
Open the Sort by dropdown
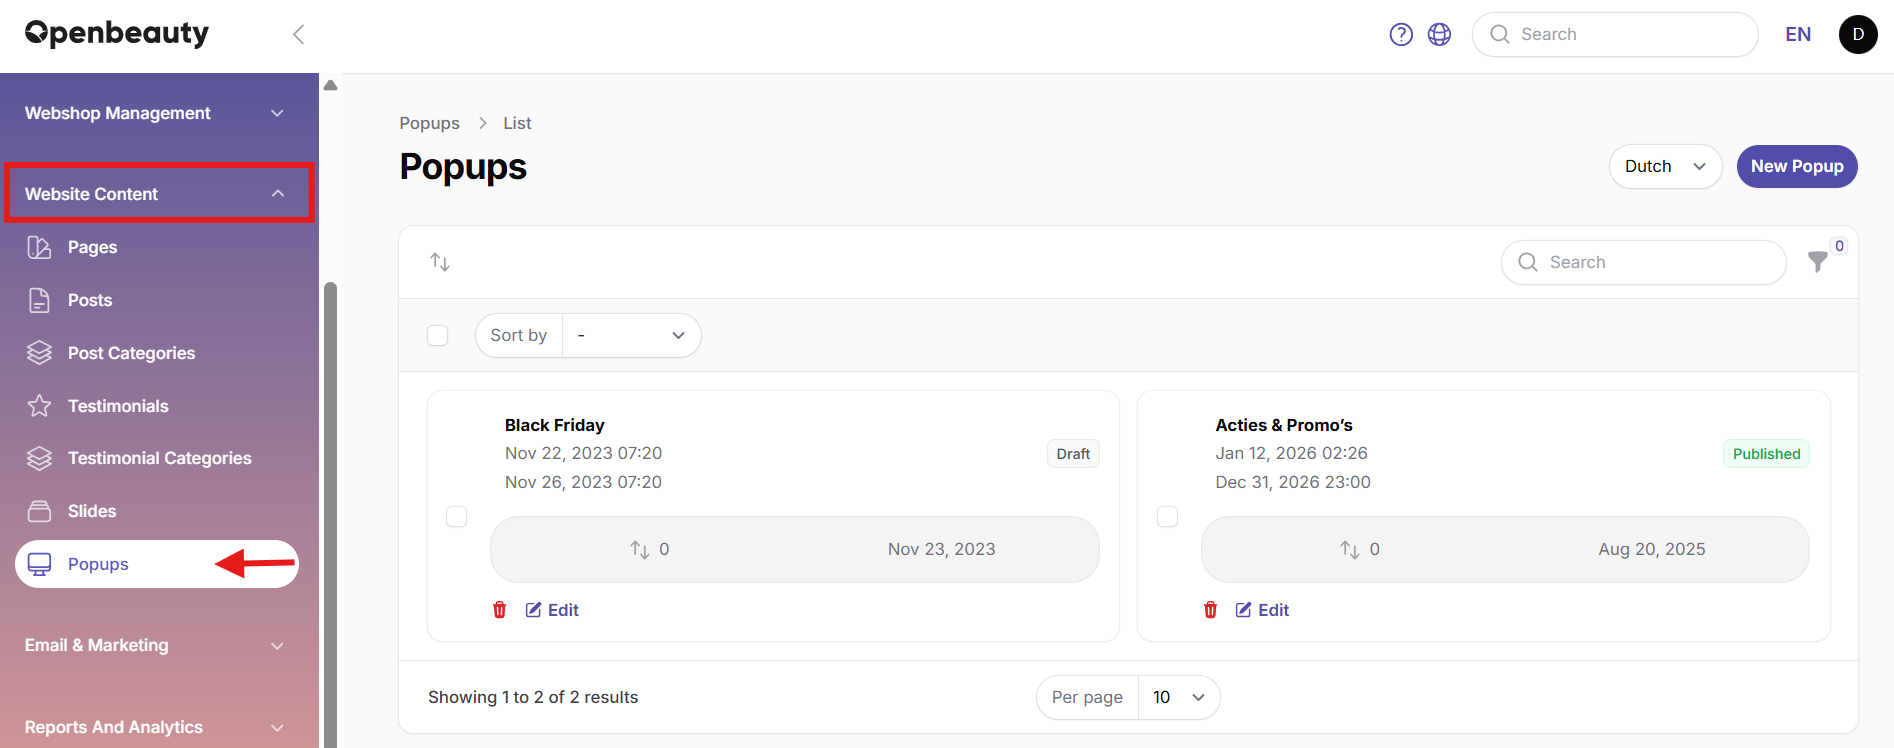pyautogui.click(x=632, y=335)
